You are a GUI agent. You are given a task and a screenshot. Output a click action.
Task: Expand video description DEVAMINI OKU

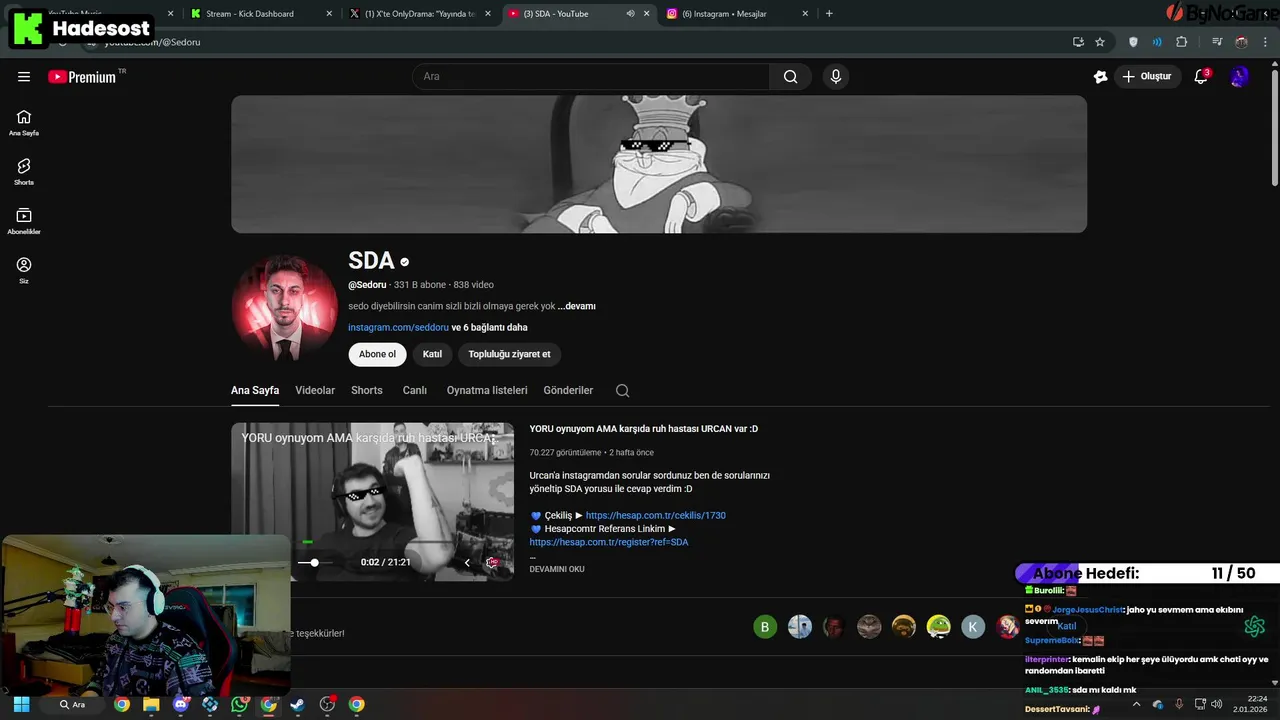pyautogui.click(x=557, y=569)
